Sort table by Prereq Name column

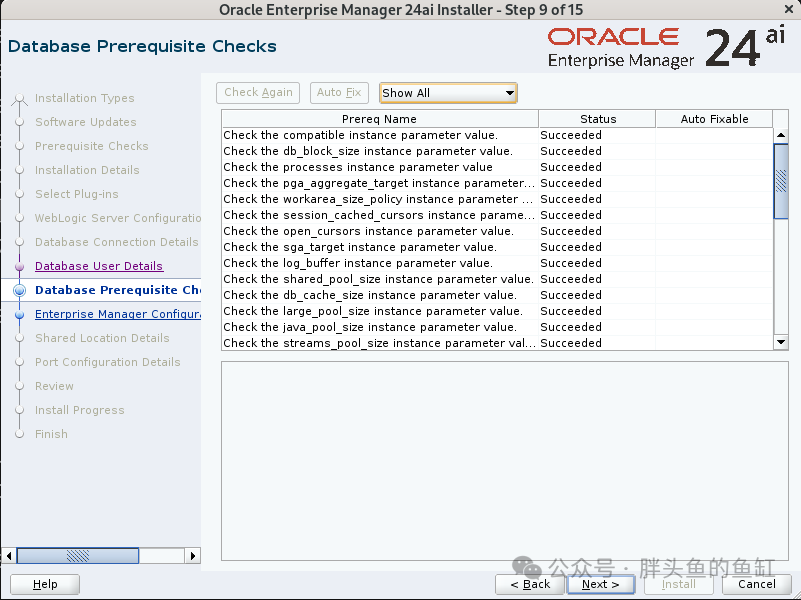380,119
